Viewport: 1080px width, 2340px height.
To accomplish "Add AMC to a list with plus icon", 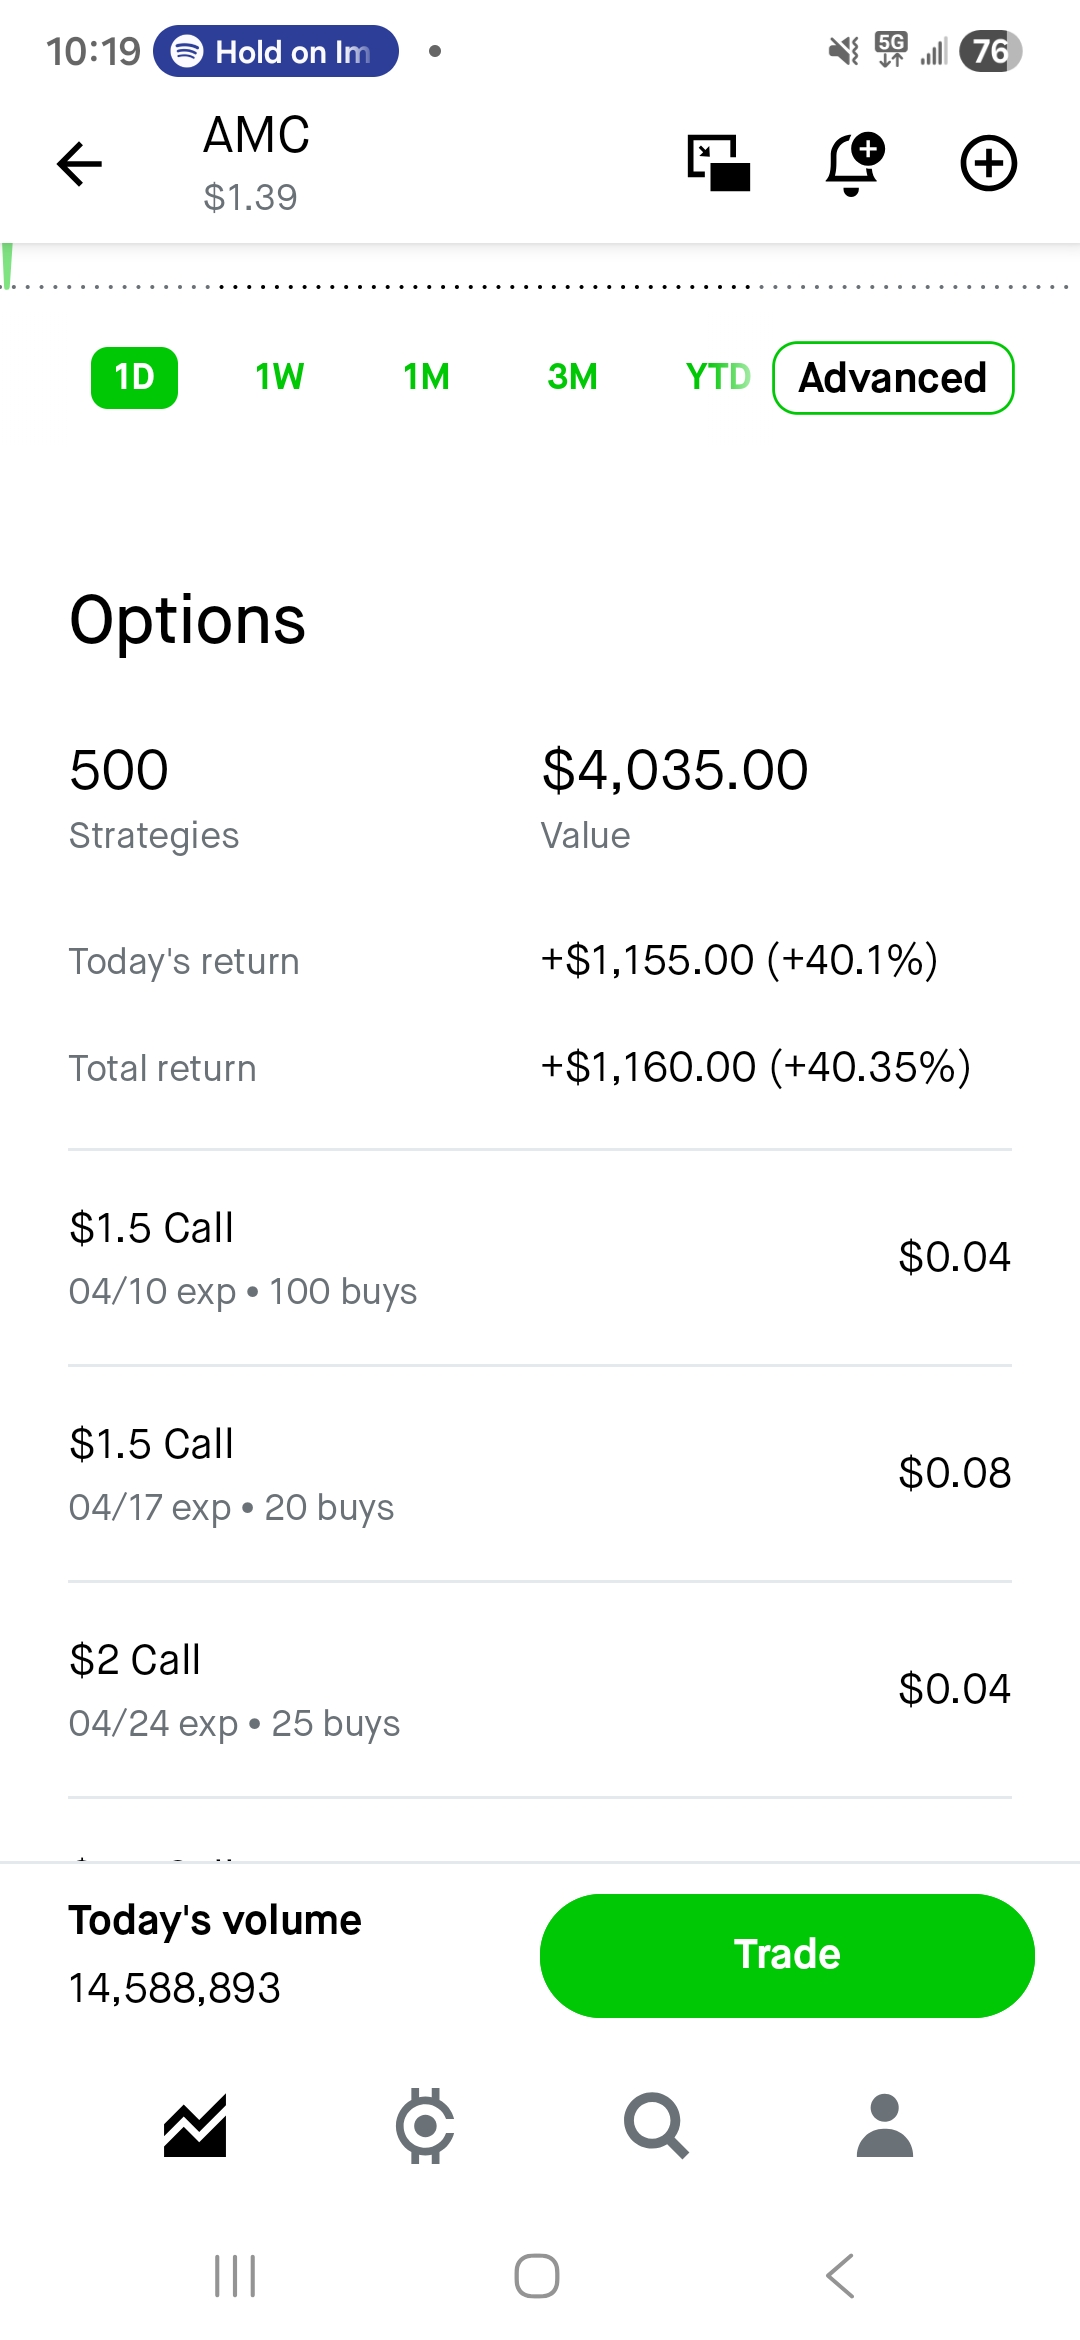I will pyautogui.click(x=988, y=163).
